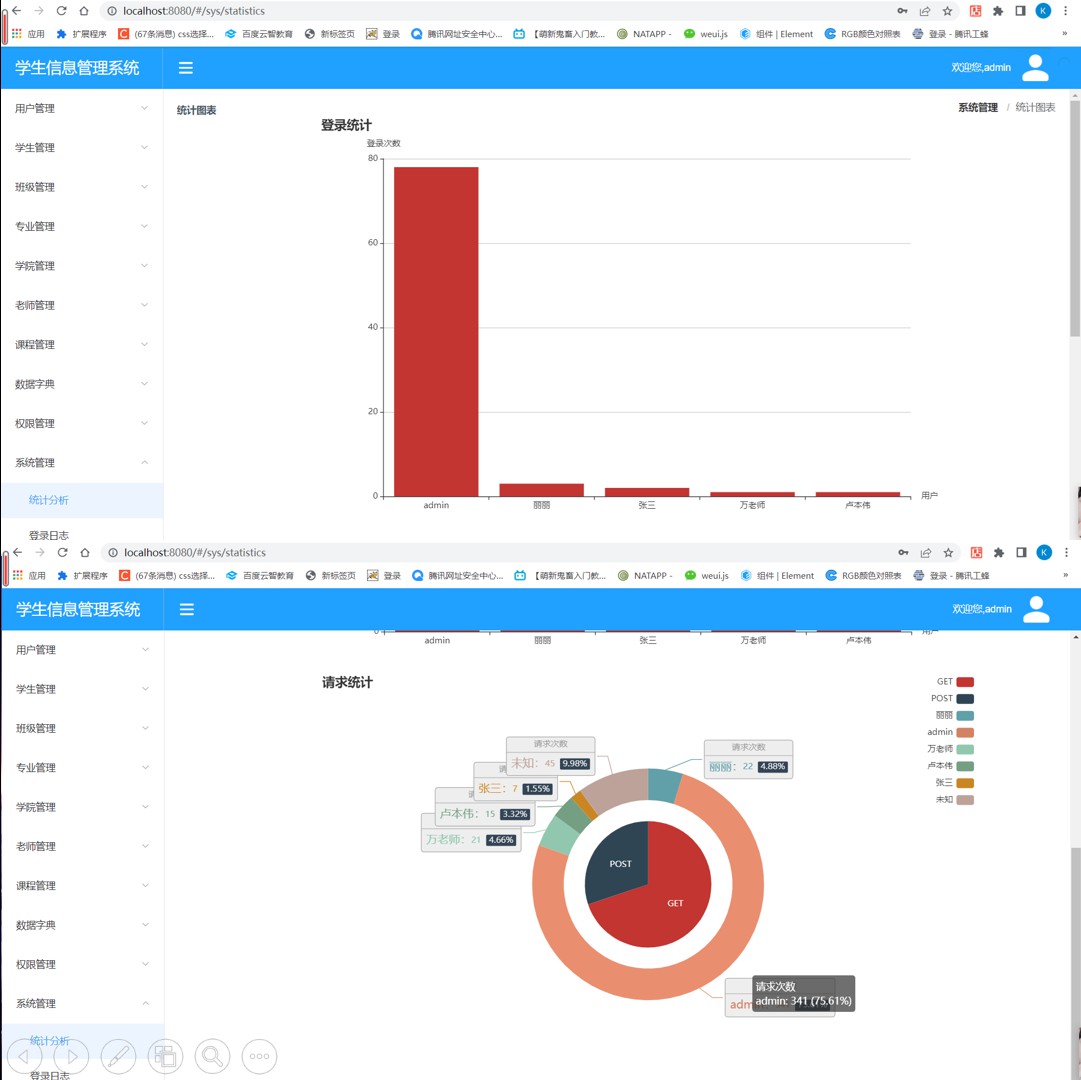Go to next slide arrow overlay button
Viewport: 1081px width, 1080px height.
tap(72, 1056)
